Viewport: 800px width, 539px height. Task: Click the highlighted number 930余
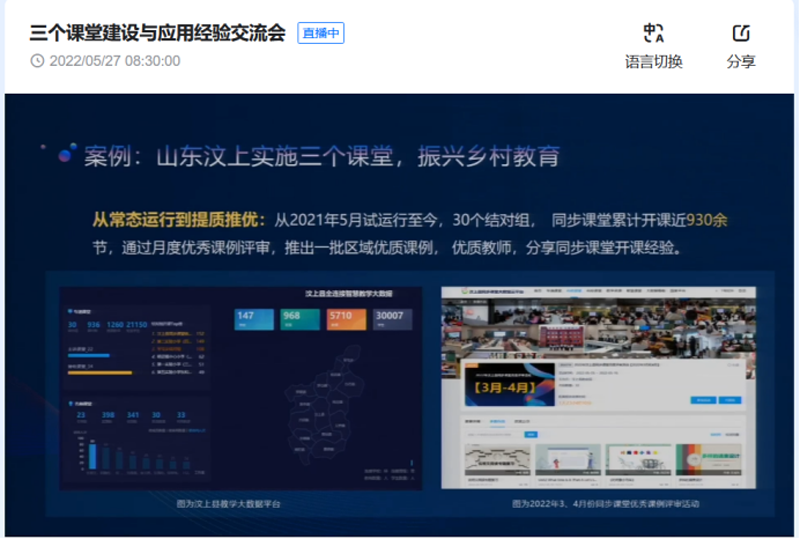(x=707, y=220)
